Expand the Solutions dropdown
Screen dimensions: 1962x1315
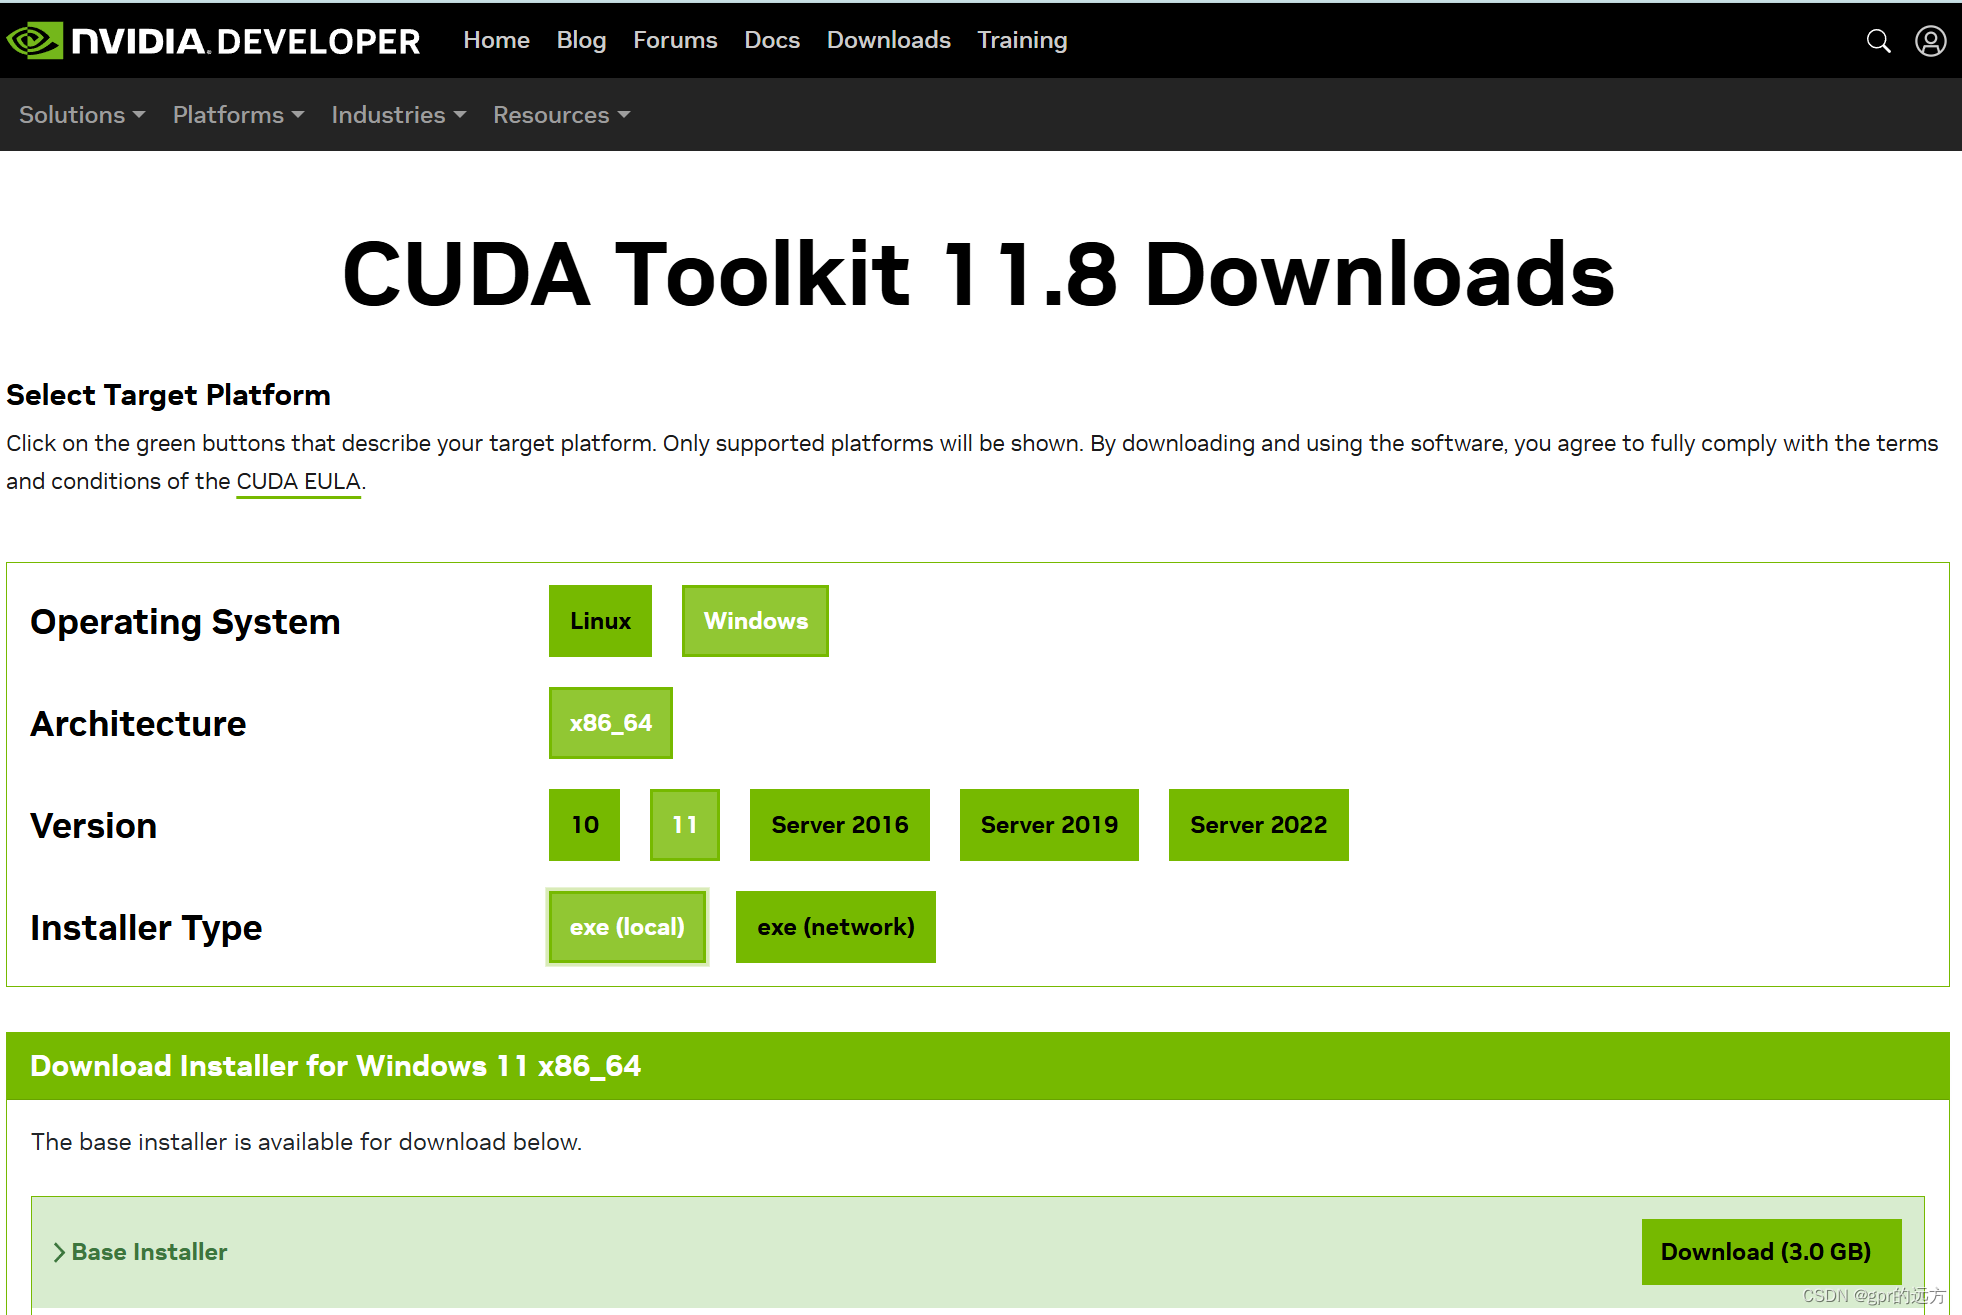point(82,115)
